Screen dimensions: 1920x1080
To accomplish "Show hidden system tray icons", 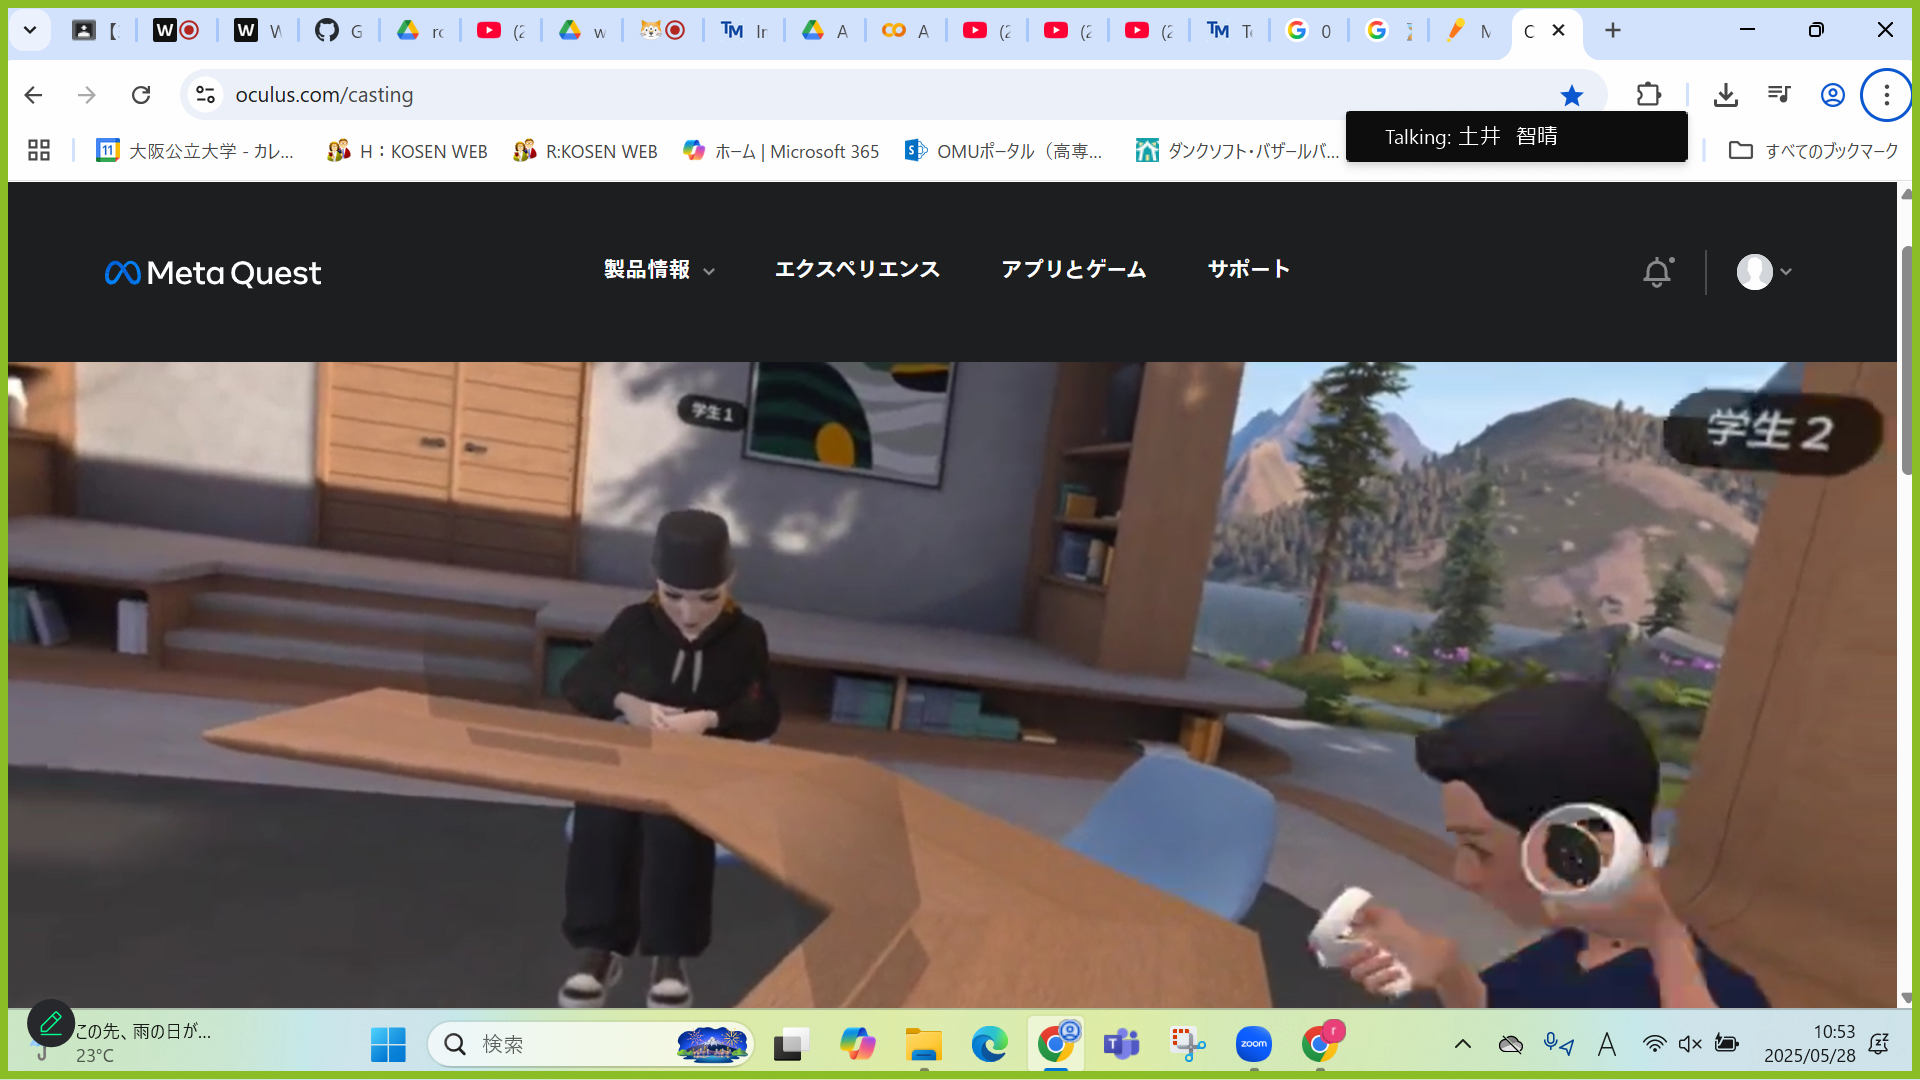I will tap(1462, 1044).
